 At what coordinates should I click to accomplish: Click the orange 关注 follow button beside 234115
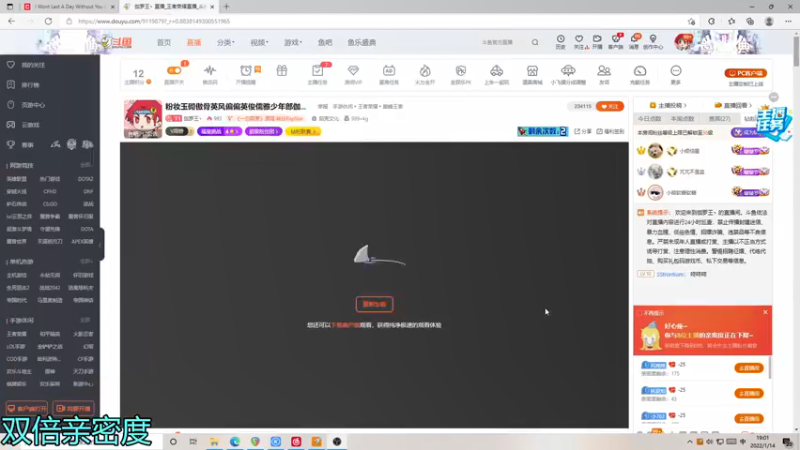(x=610, y=107)
